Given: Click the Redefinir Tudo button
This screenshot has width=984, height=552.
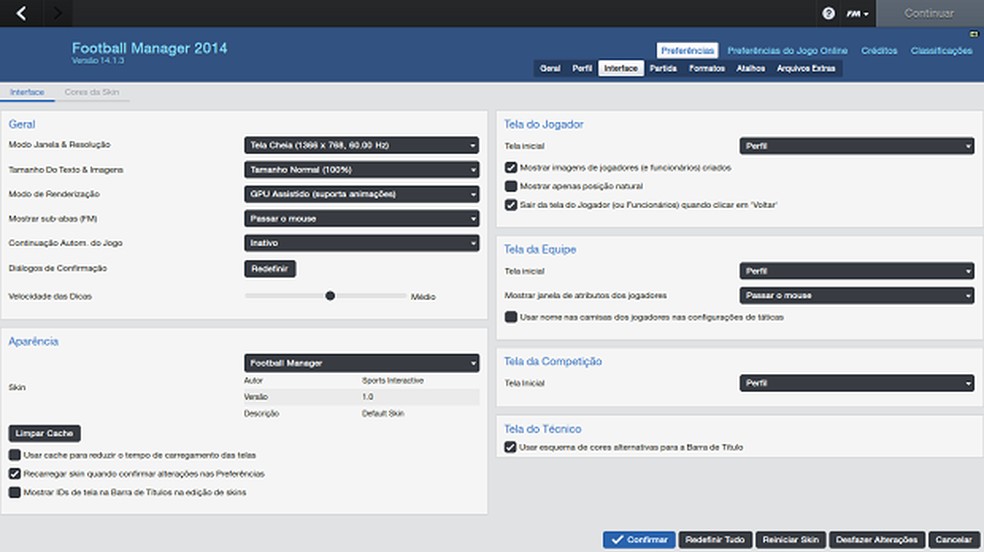Looking at the screenshot, I should (x=715, y=539).
